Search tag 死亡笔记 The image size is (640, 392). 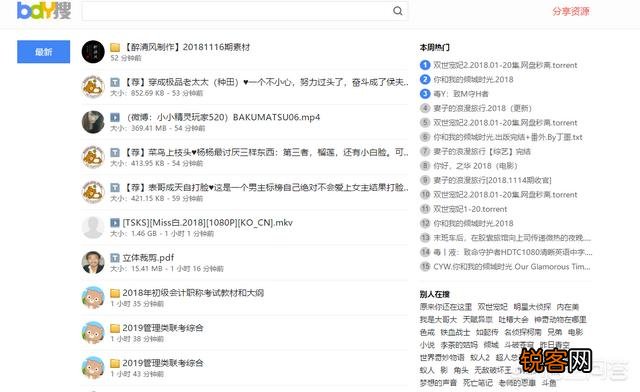(478, 383)
